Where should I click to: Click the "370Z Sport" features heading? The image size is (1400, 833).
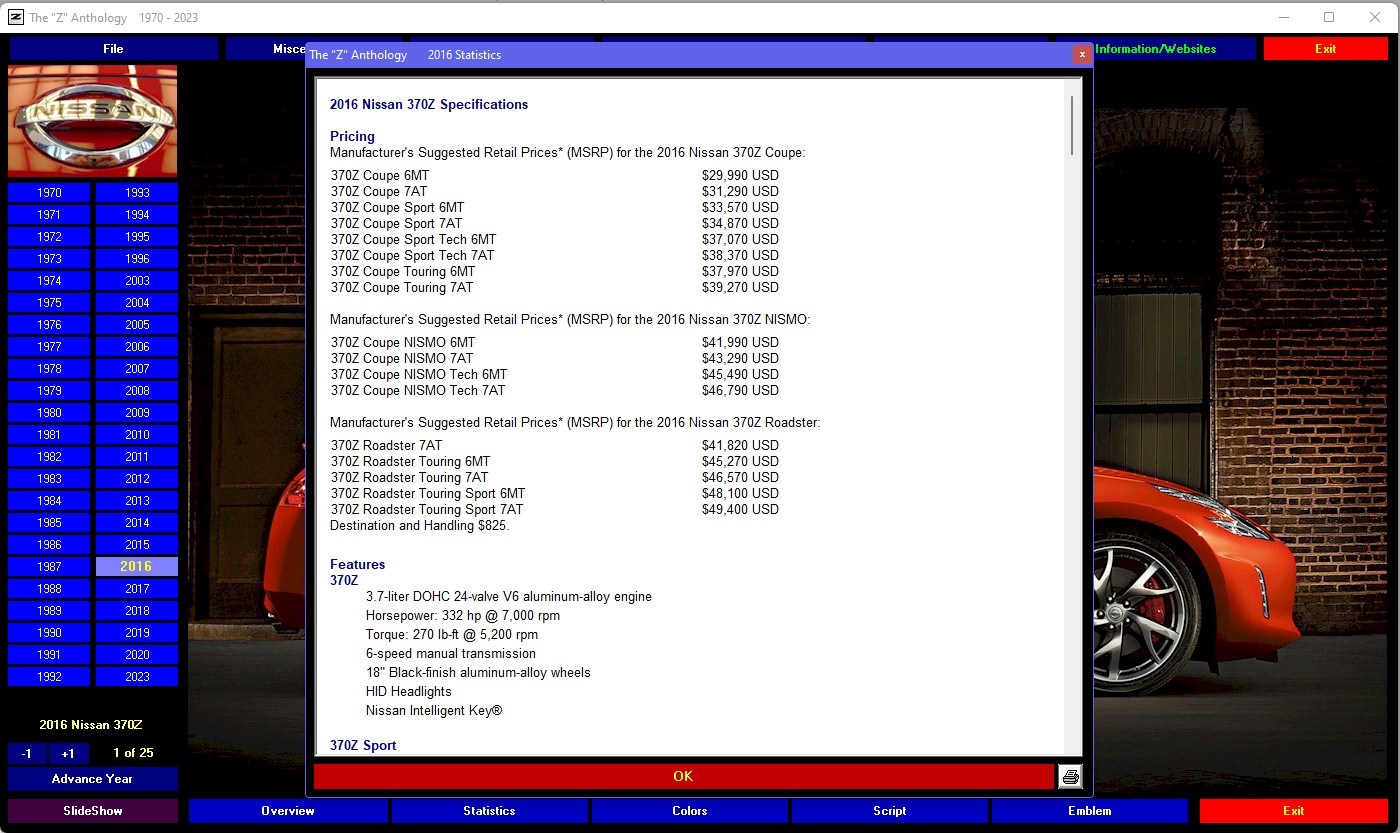click(363, 746)
